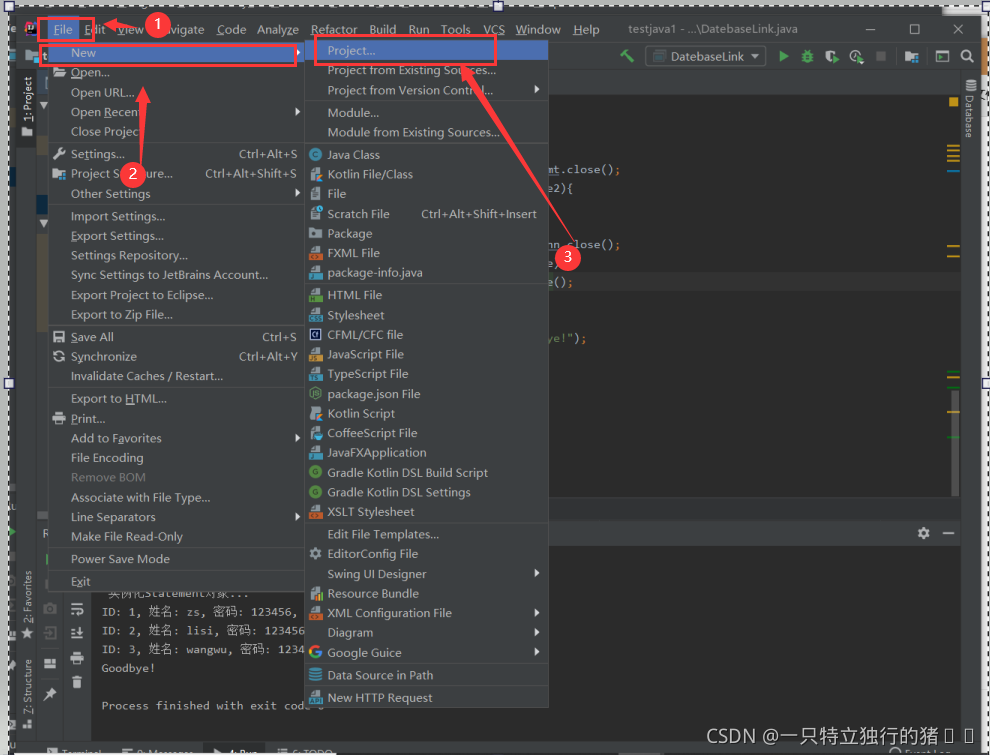
Task: Create a new JavaScript File
Action: [426, 354]
